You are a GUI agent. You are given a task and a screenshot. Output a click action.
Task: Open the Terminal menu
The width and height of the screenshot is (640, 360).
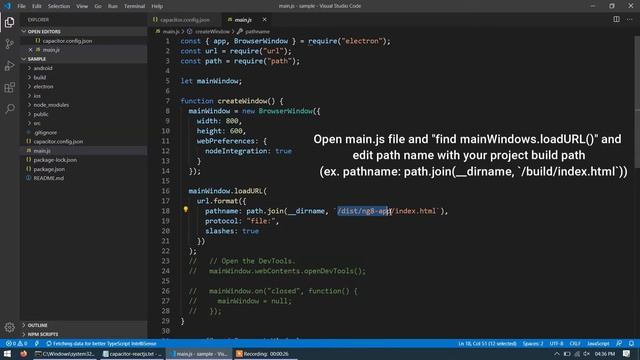(134, 6)
